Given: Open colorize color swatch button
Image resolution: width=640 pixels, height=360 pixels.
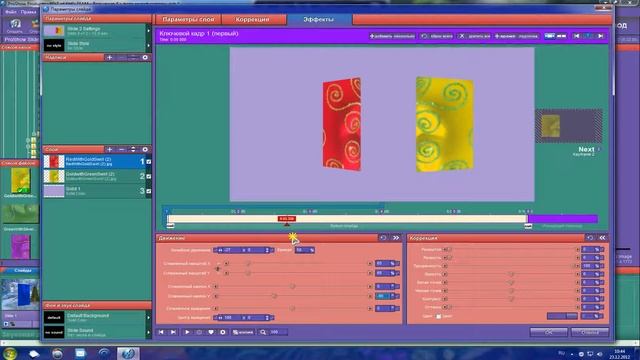Looking at the screenshot, I should [x=562, y=316].
